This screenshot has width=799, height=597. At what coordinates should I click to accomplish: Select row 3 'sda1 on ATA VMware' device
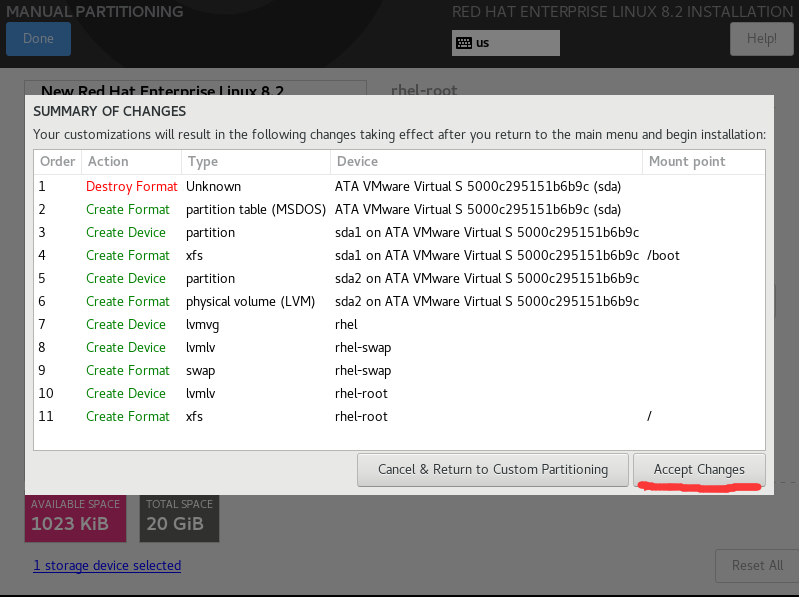487,232
